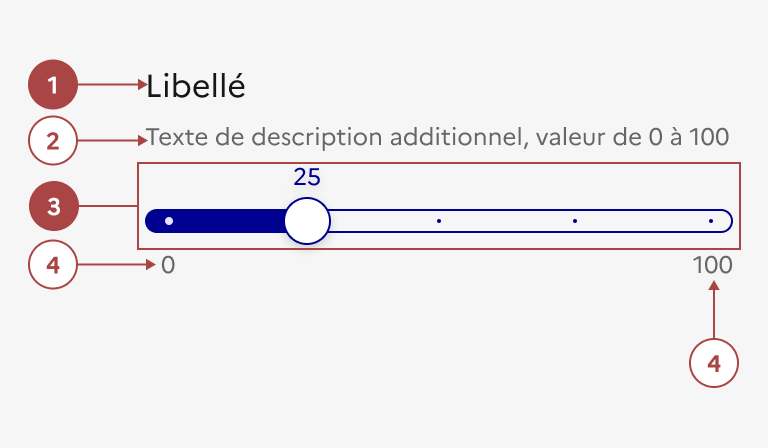Click the "Libellé" label text
The image size is (768, 448).
point(196,86)
